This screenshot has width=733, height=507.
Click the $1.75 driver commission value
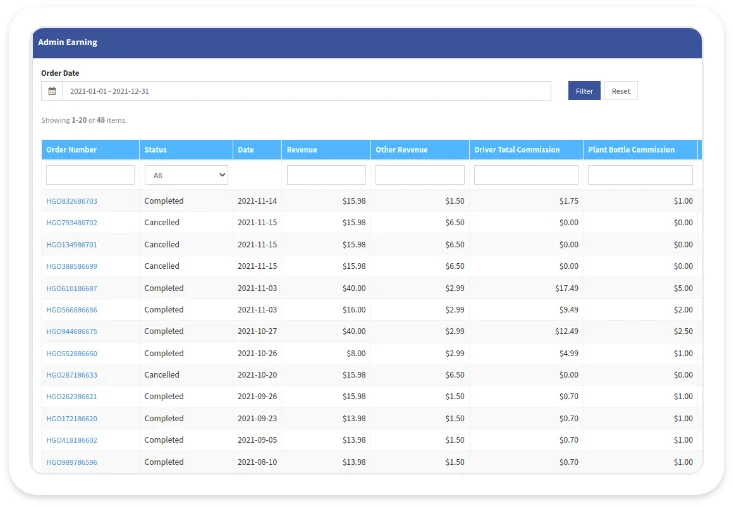(568, 201)
